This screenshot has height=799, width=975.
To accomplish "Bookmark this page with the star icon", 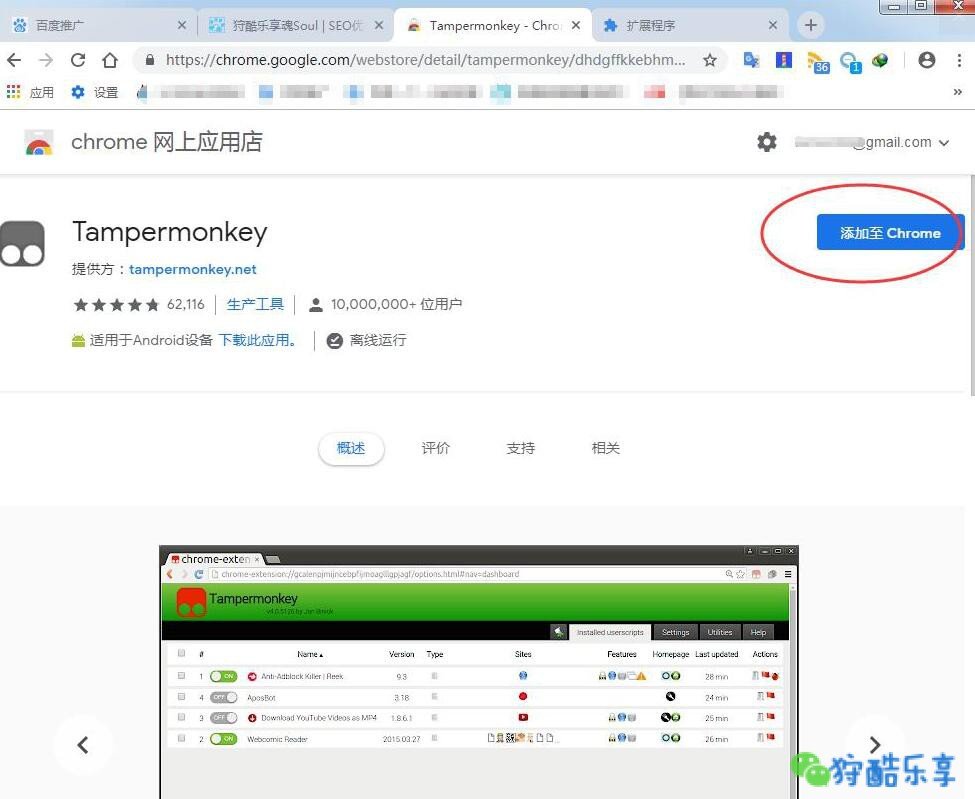I will point(709,60).
